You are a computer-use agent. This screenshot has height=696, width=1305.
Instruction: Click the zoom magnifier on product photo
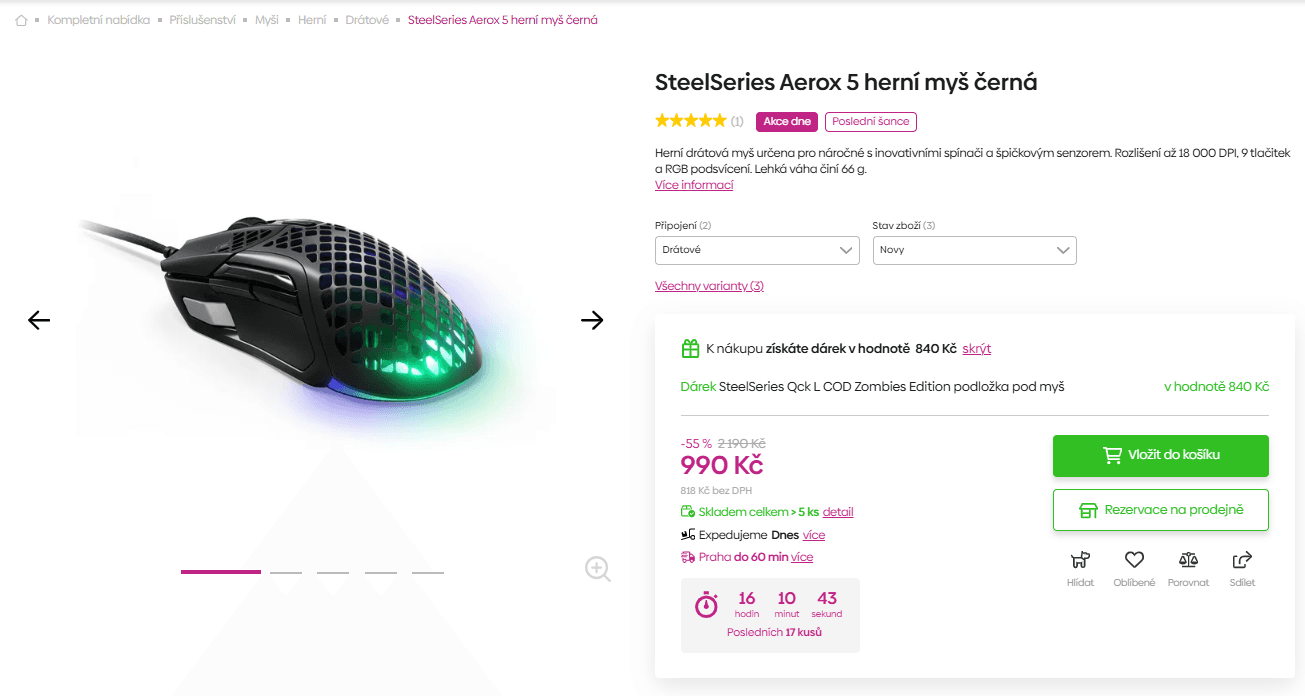tap(597, 569)
